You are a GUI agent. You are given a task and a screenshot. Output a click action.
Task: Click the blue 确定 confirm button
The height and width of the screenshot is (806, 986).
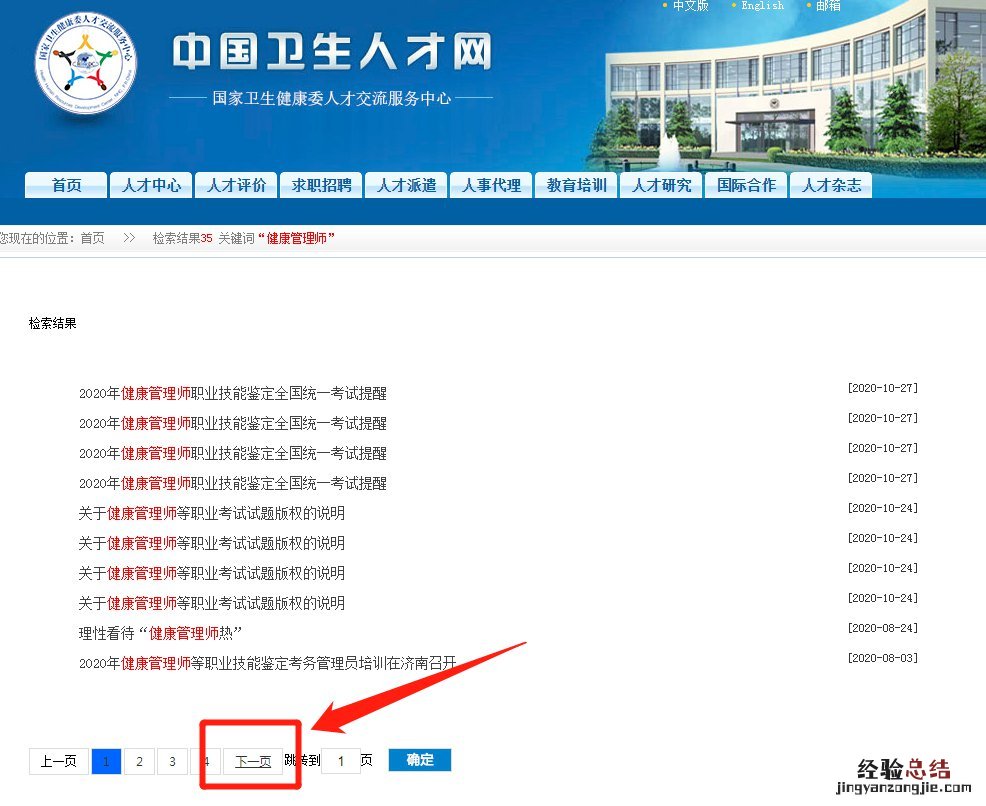pos(420,759)
